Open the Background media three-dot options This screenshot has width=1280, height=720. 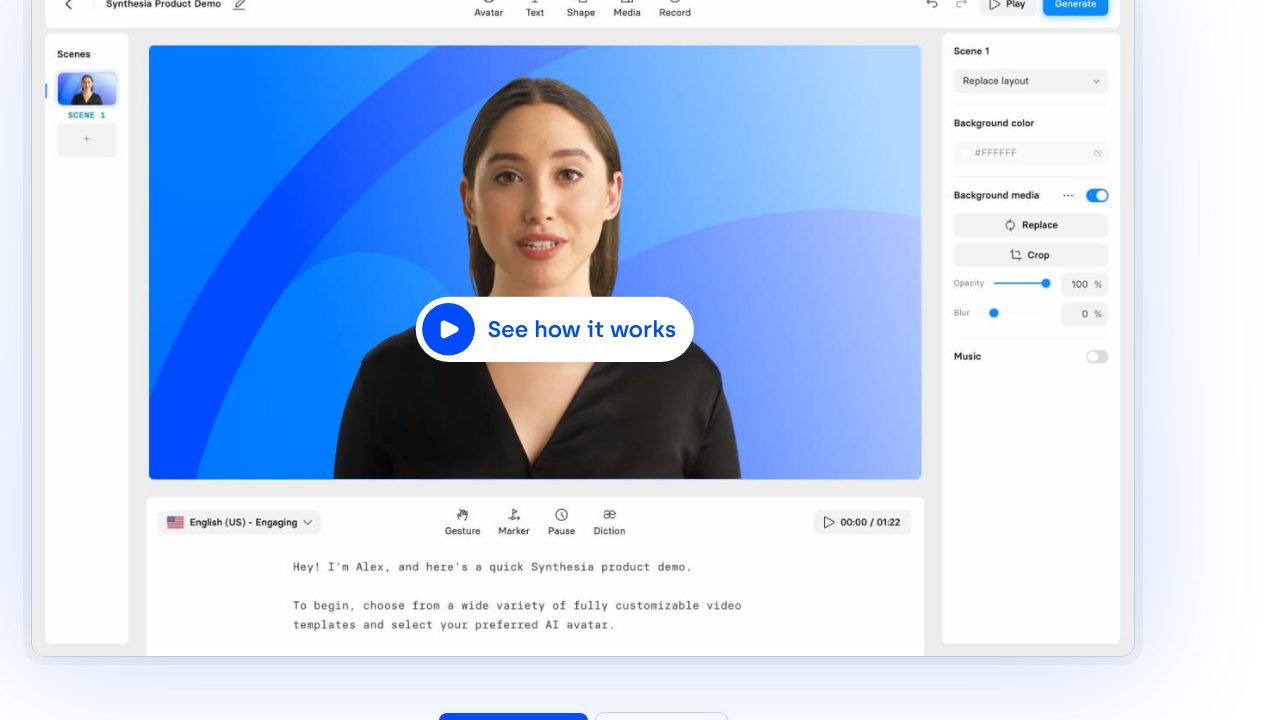pyautogui.click(x=1068, y=196)
